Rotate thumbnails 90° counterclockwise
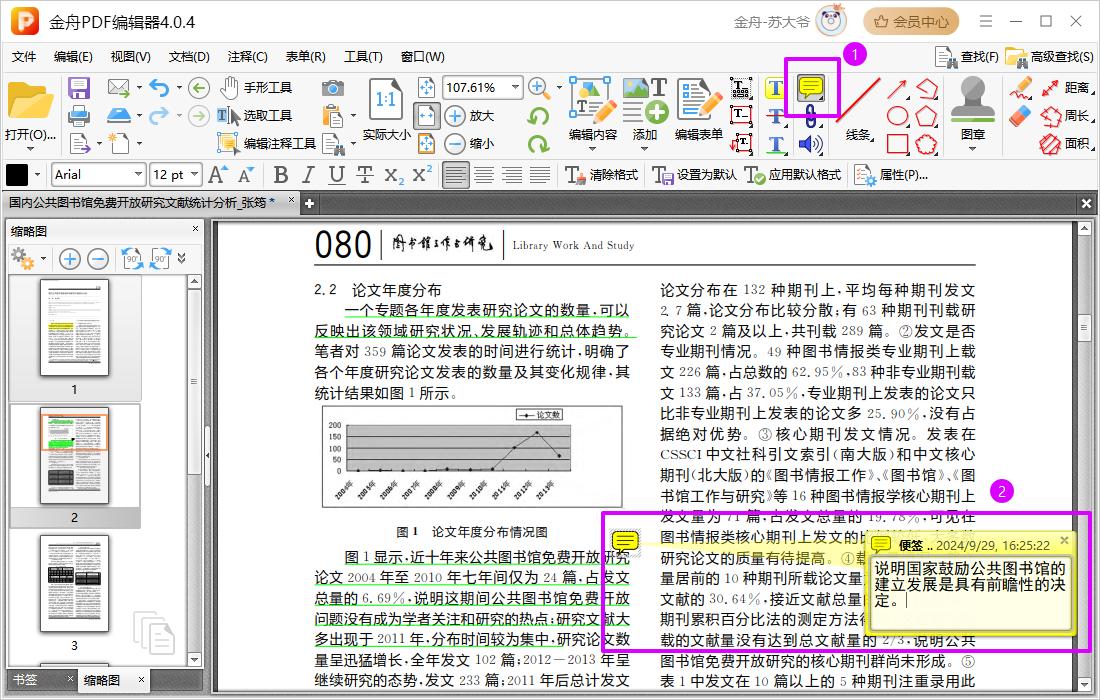This screenshot has width=1100, height=700. point(132,259)
